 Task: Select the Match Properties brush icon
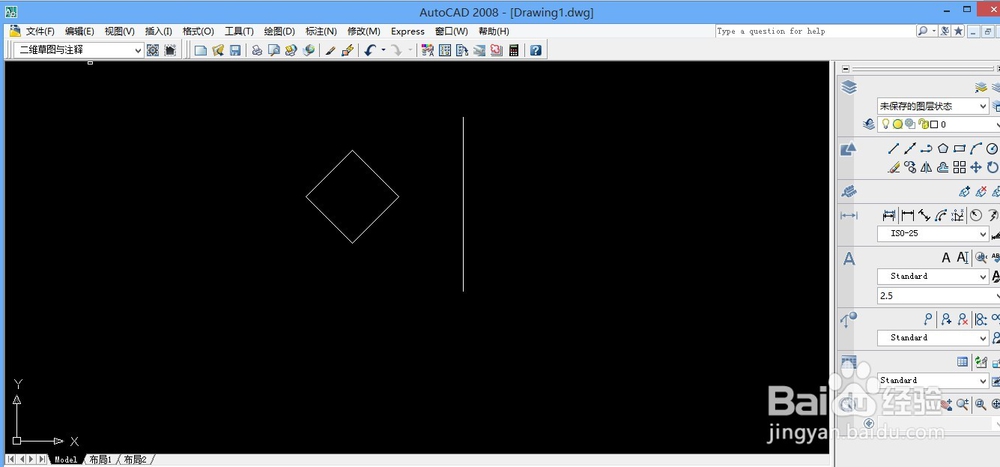348,50
